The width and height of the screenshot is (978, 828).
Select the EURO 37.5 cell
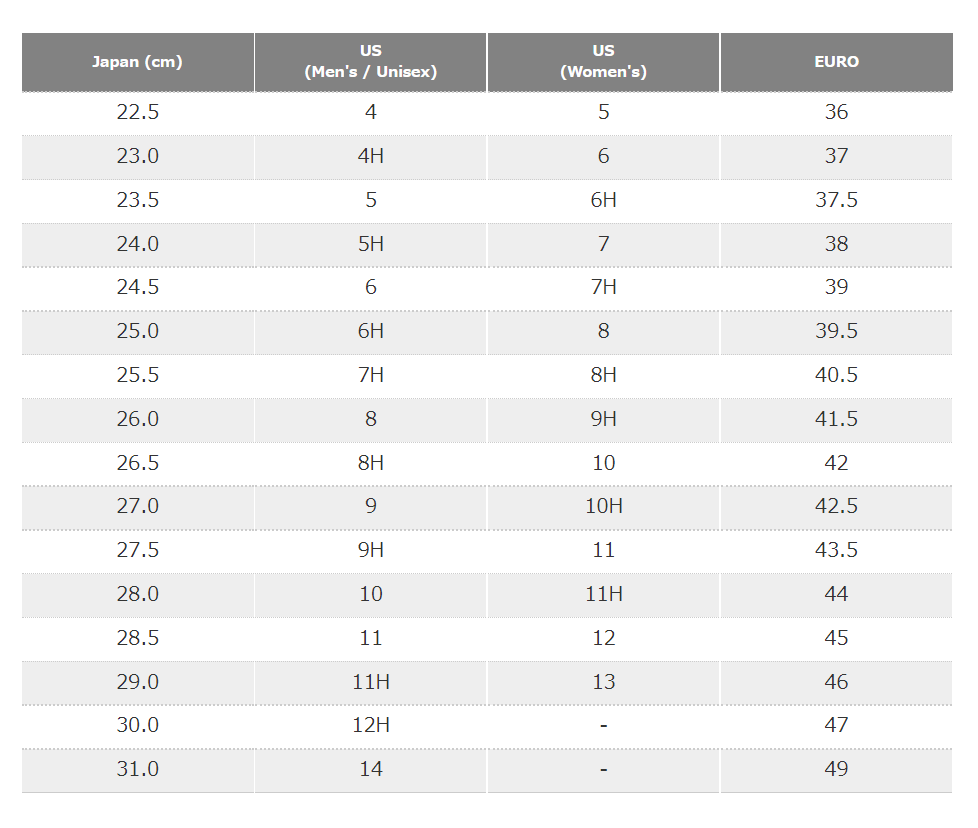click(836, 201)
